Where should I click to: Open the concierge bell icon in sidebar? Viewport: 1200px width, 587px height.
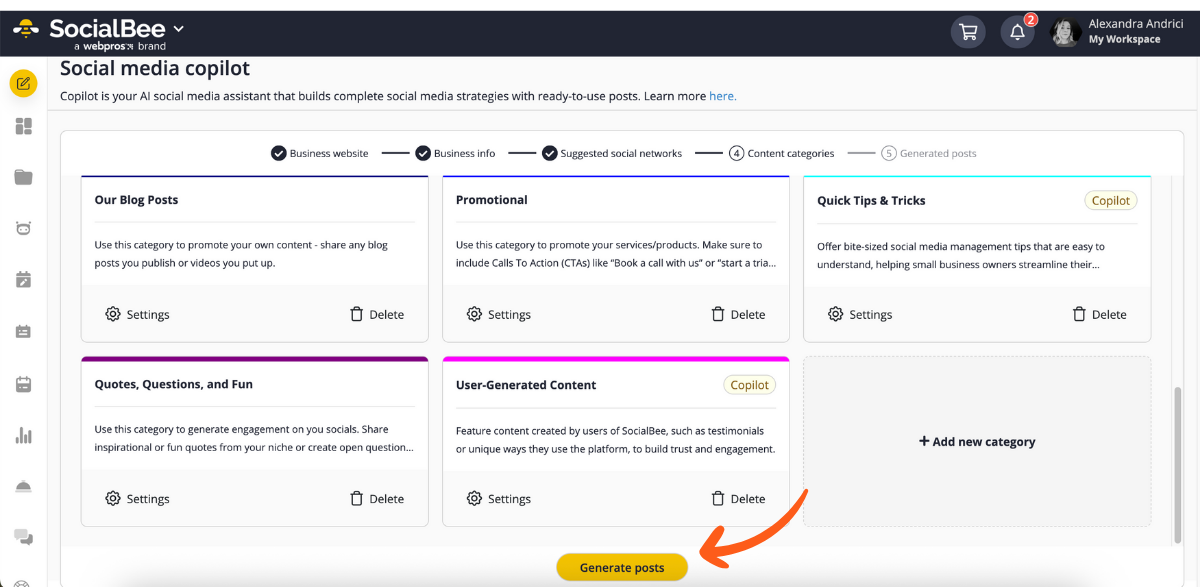click(22, 487)
